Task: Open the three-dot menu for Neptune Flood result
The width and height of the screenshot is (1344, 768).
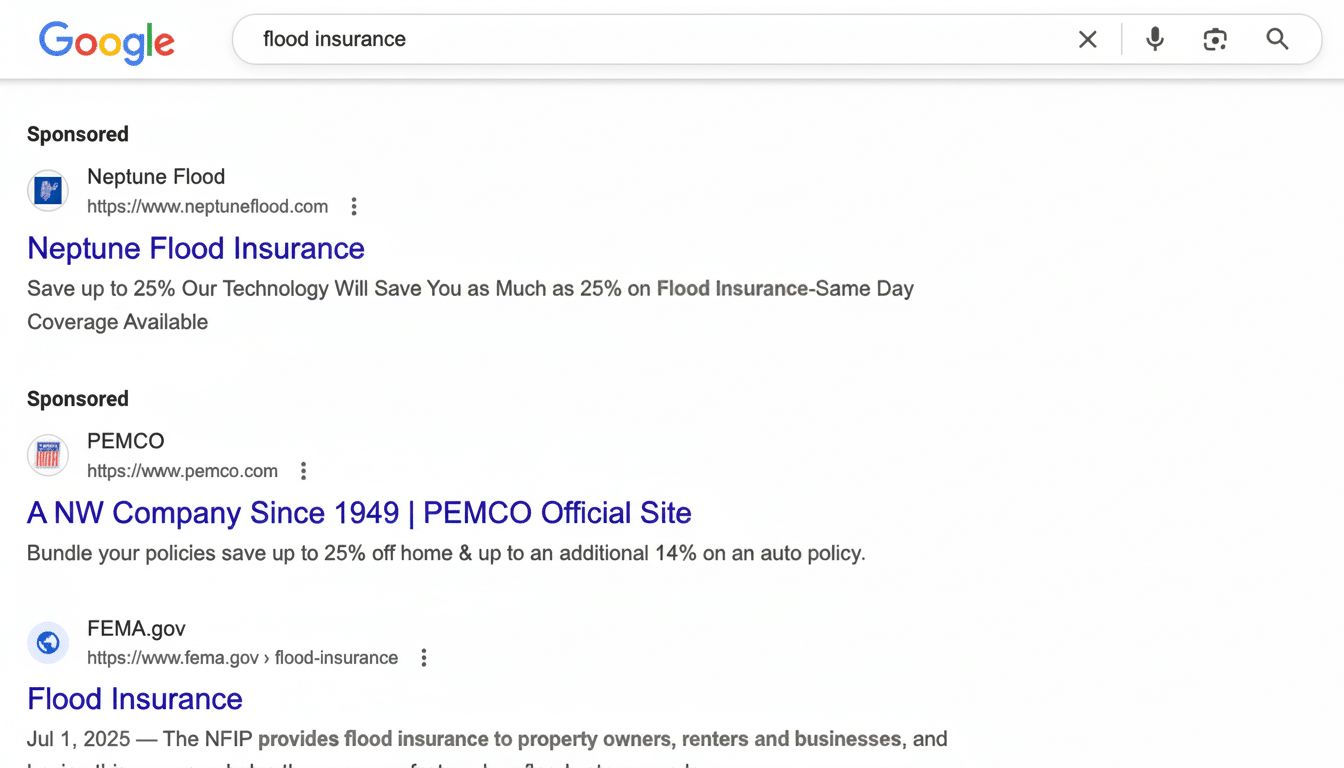Action: 354,206
